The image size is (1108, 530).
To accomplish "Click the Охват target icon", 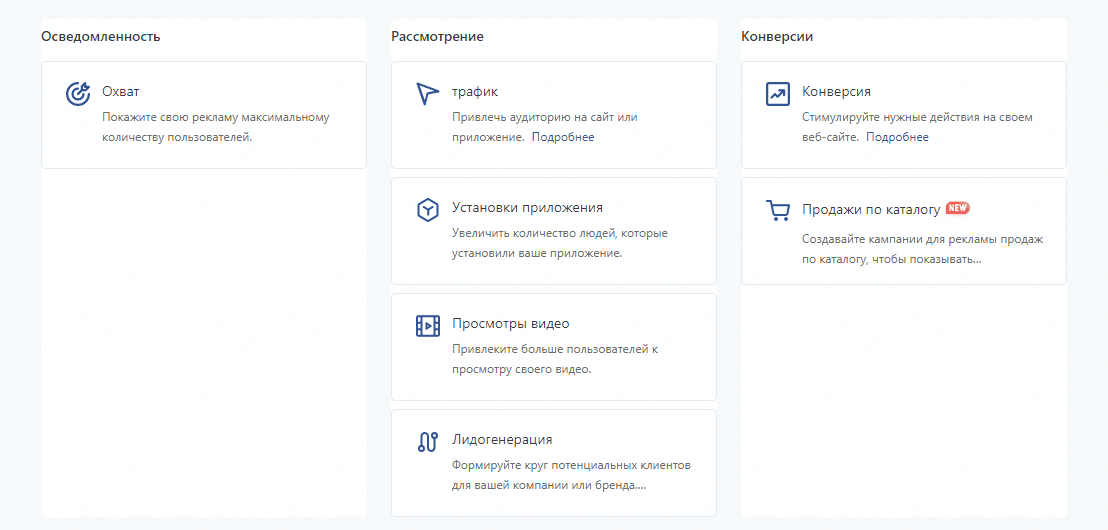I will point(78,93).
